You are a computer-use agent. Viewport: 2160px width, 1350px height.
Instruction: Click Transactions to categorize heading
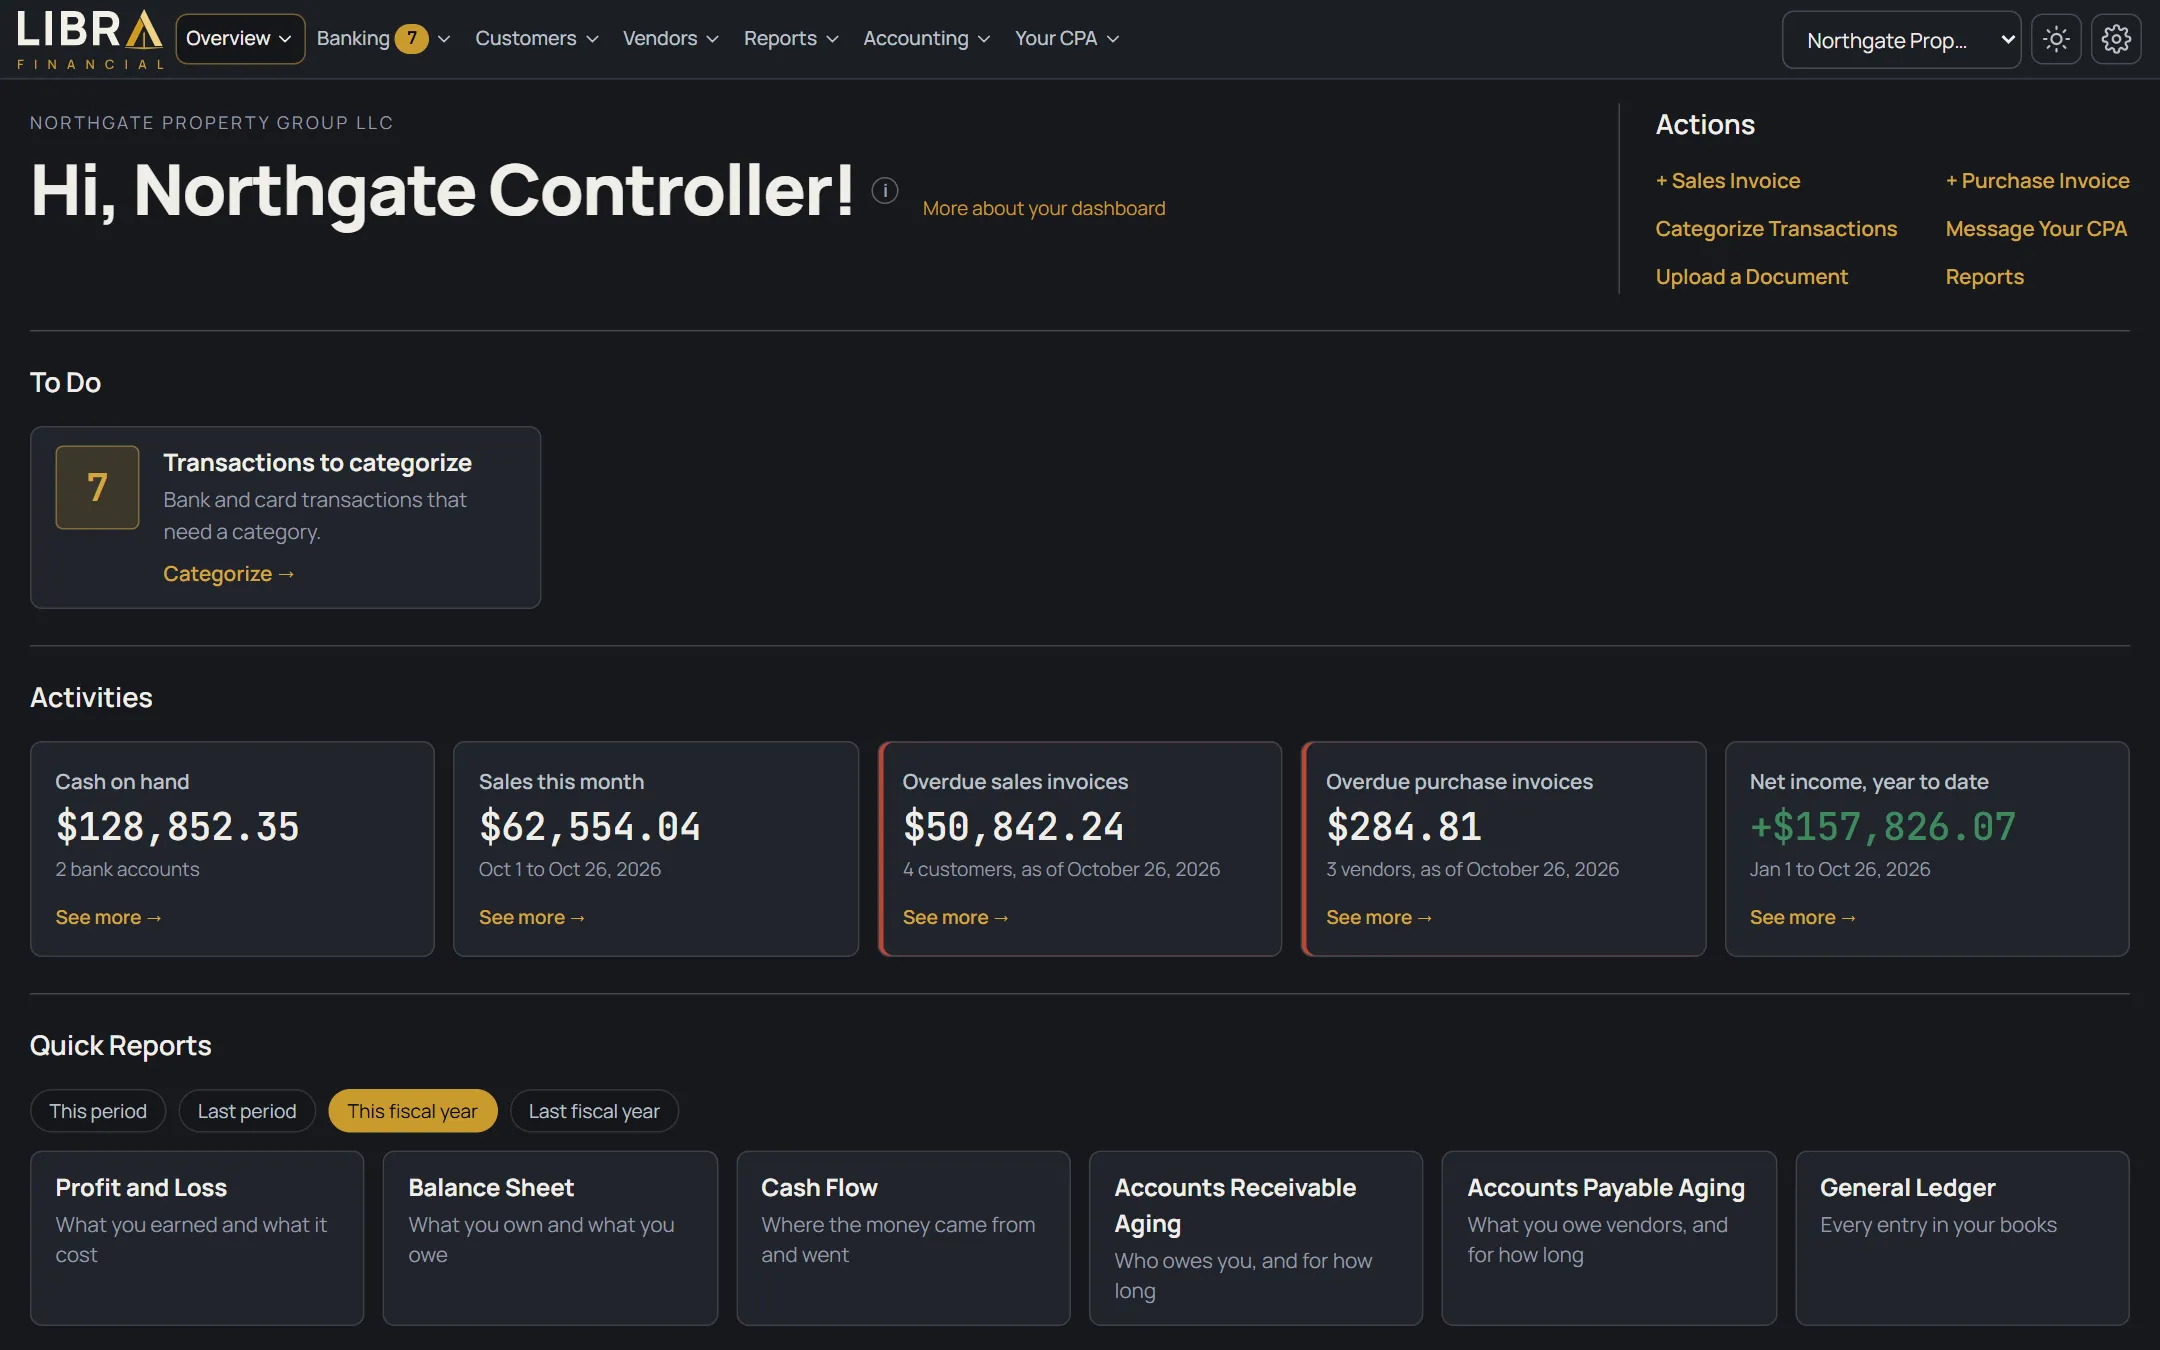(x=317, y=463)
